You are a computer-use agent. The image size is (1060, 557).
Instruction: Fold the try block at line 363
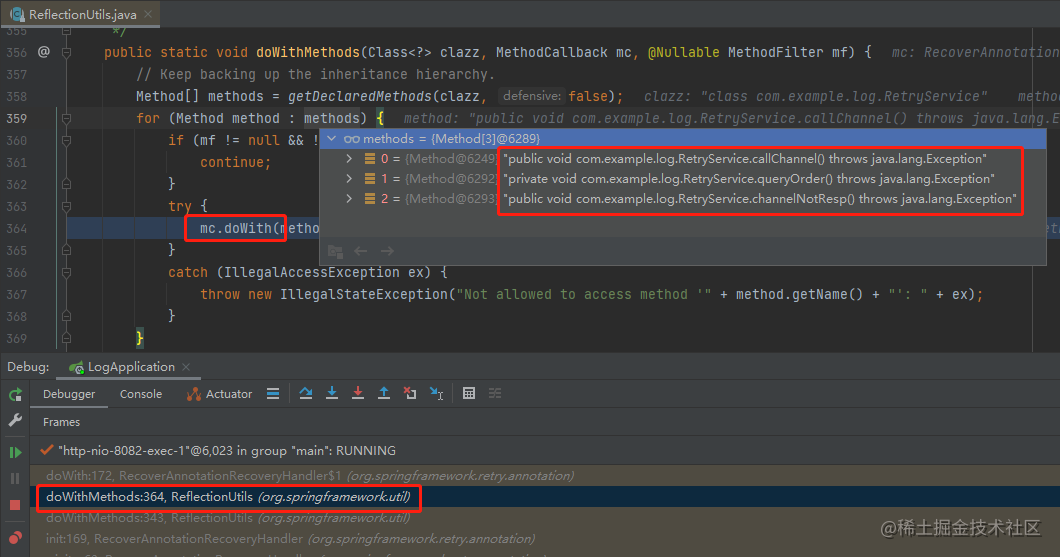pos(66,206)
